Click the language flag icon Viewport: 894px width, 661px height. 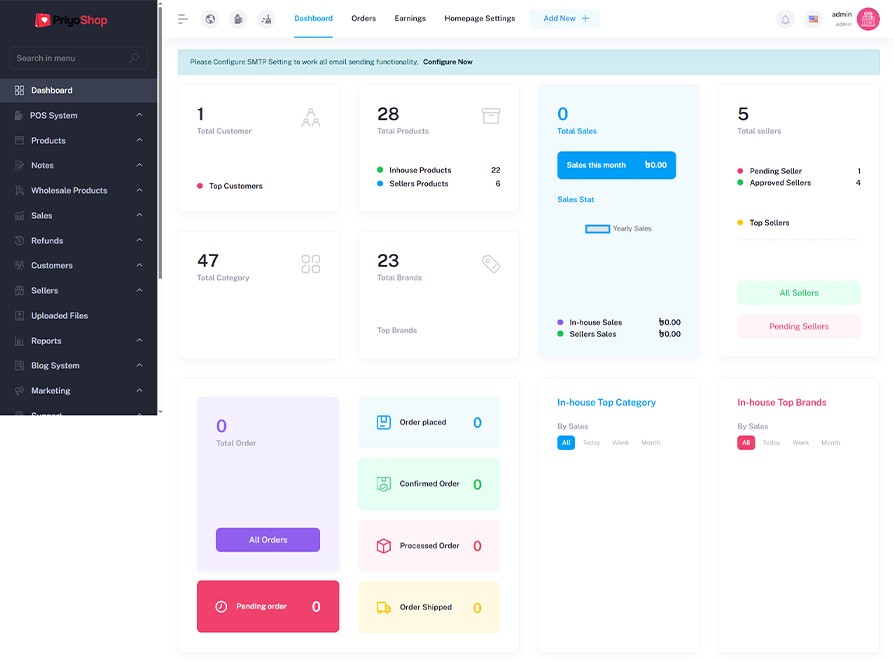tap(813, 19)
